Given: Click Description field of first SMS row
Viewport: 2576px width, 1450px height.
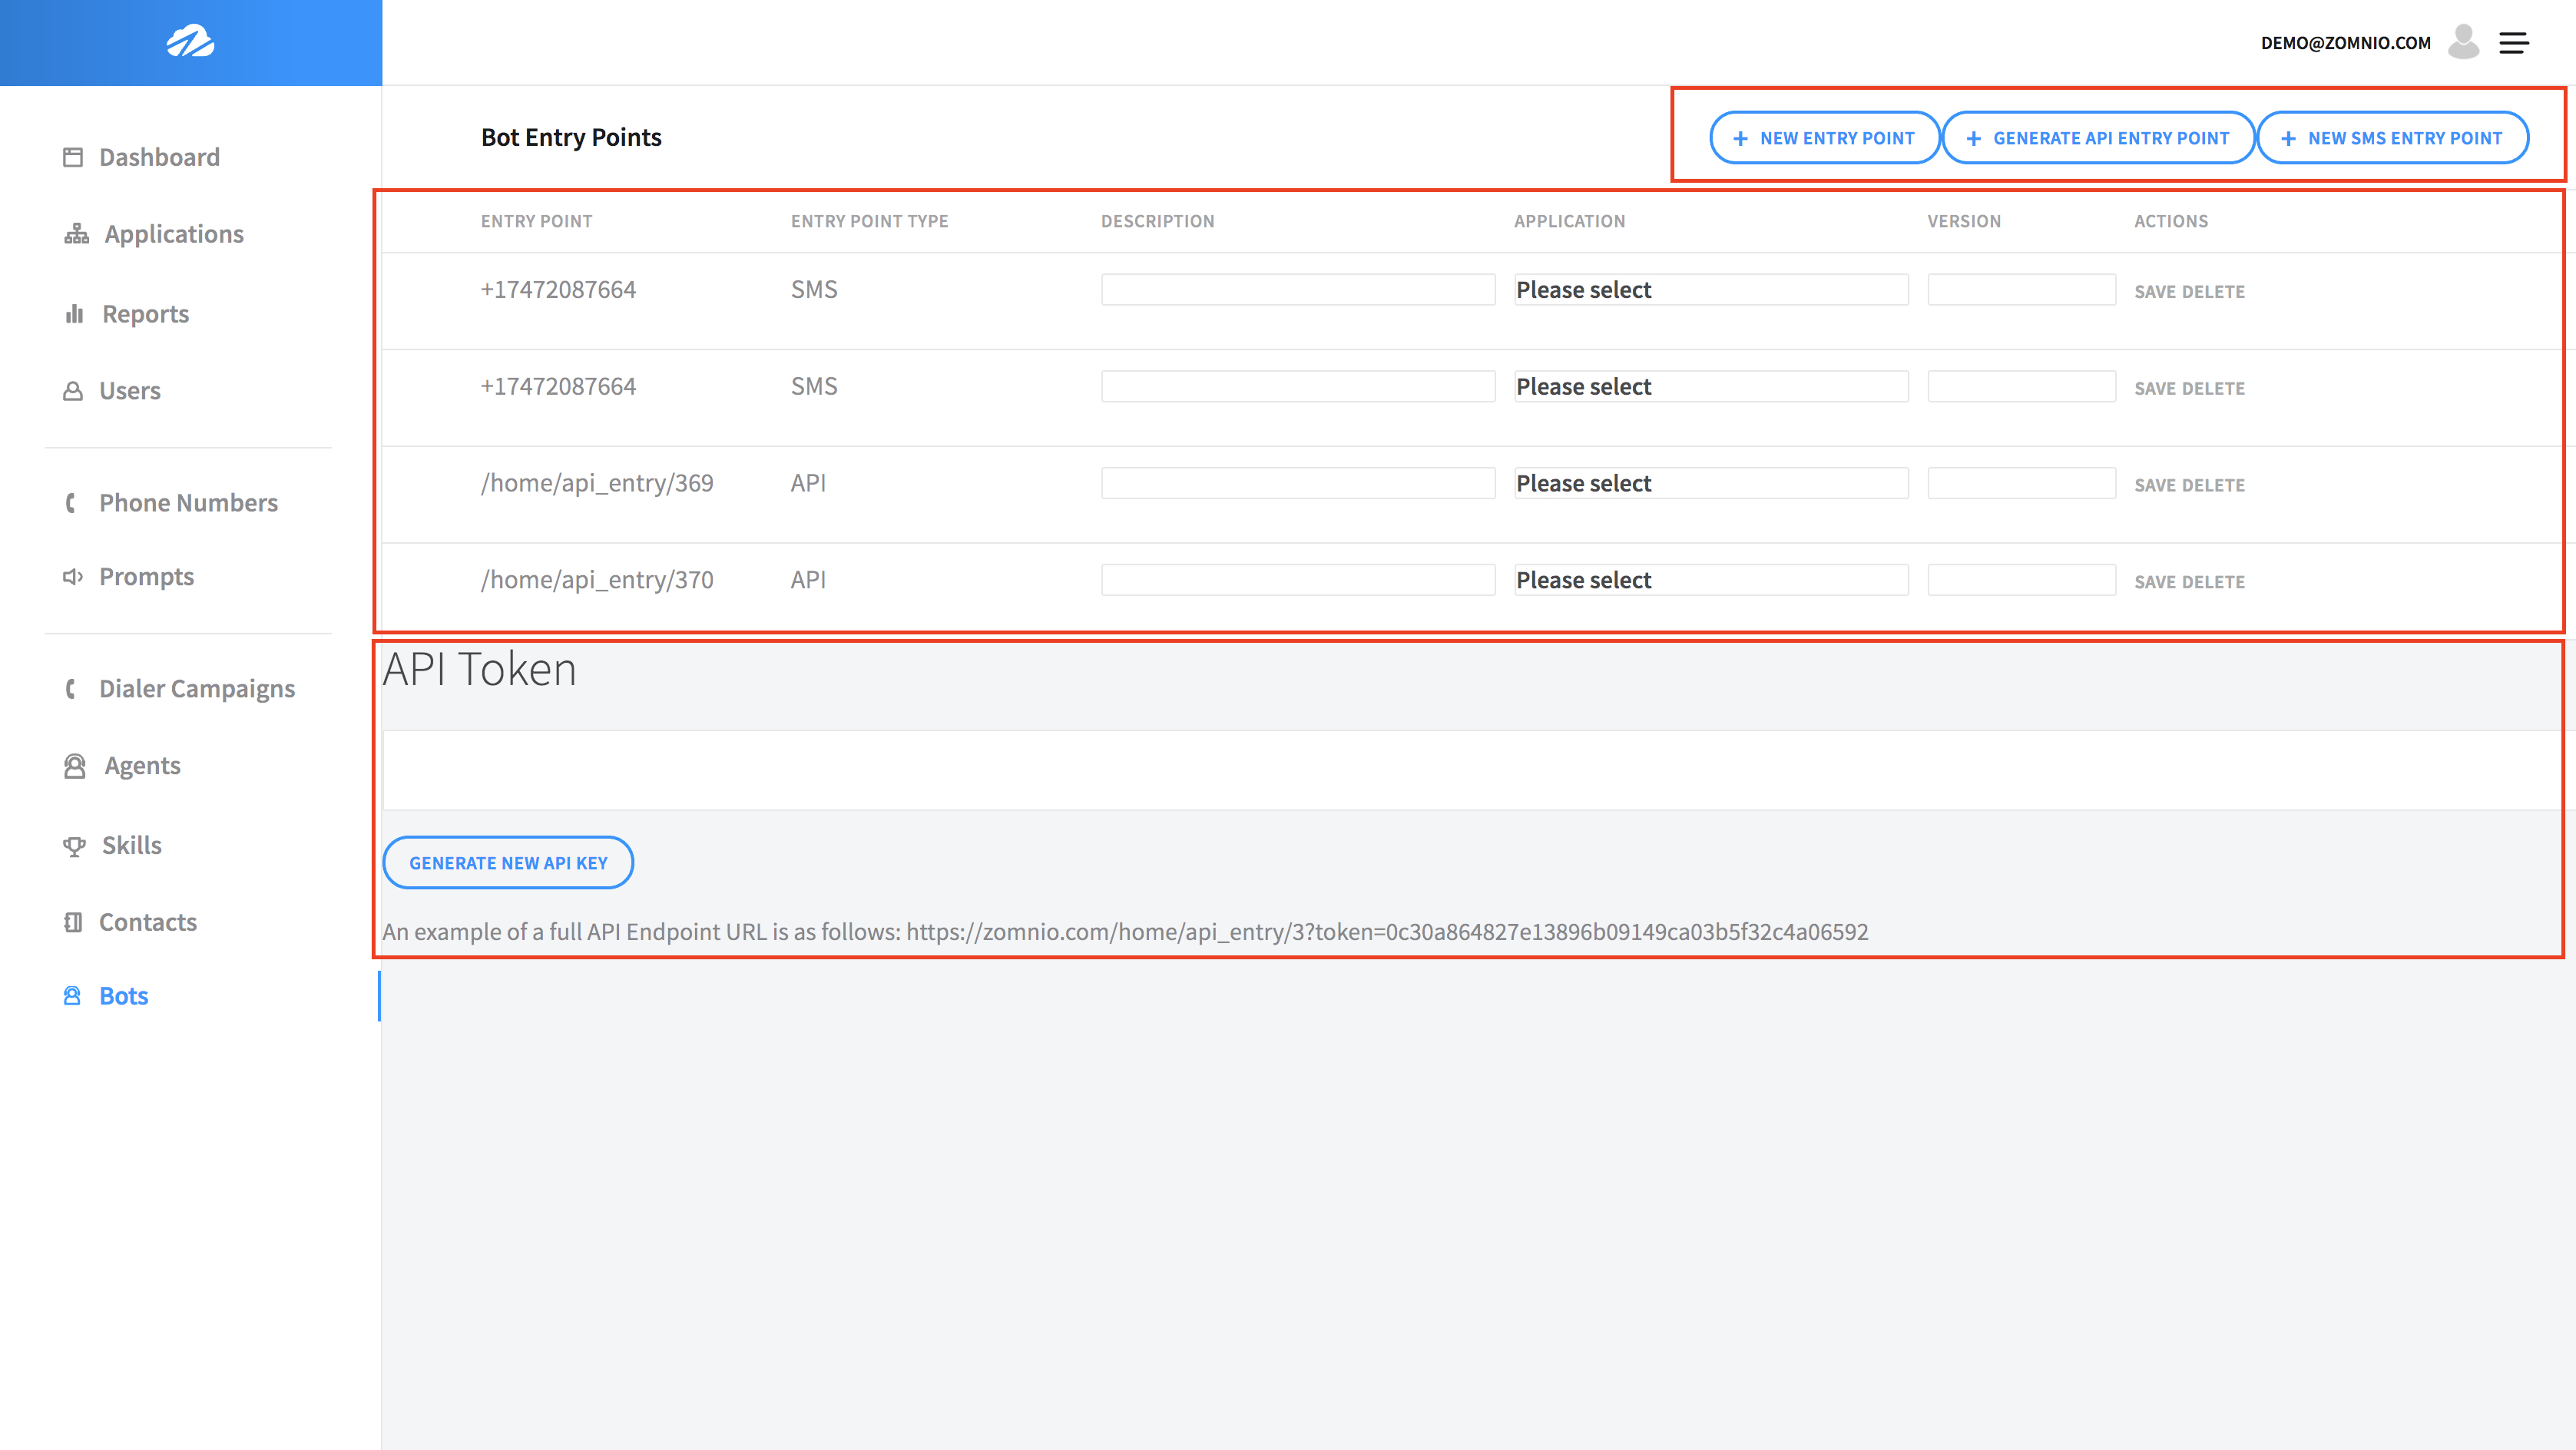Looking at the screenshot, I should tap(1298, 290).
